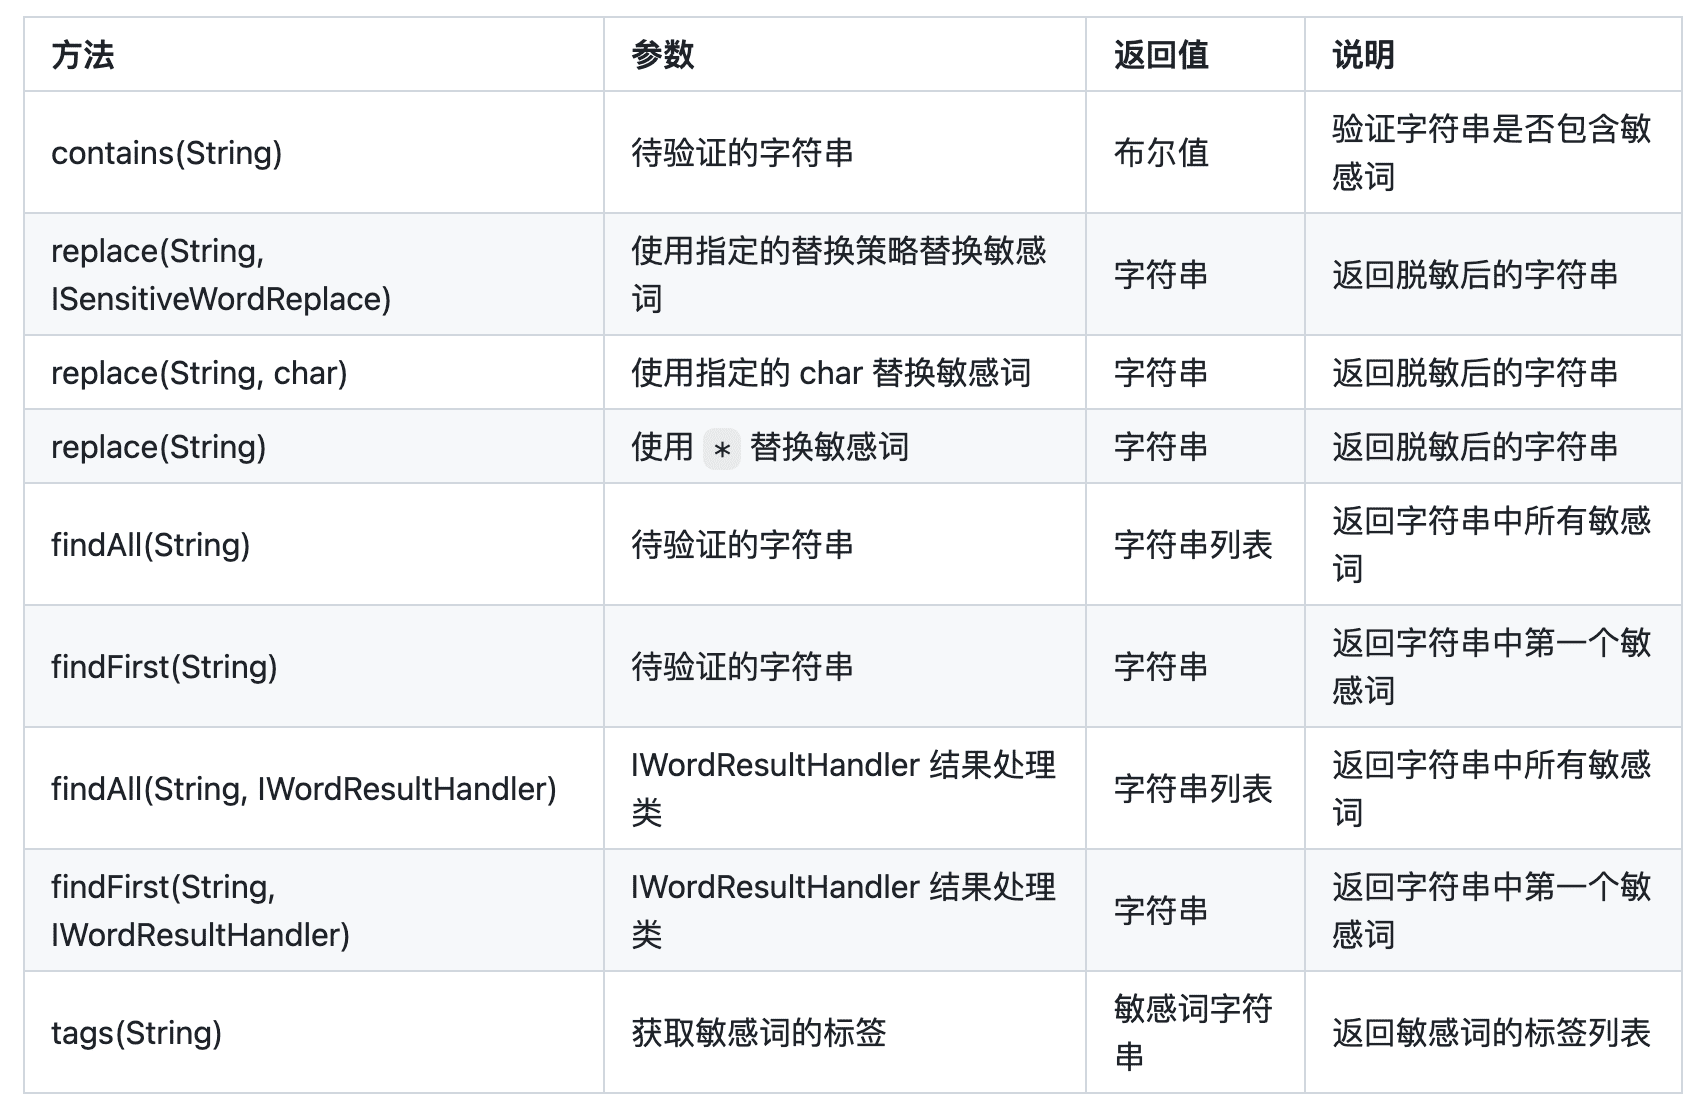Screen dimensions: 1706x1110
Task: Click the 参数 column header
Action: (845, 55)
